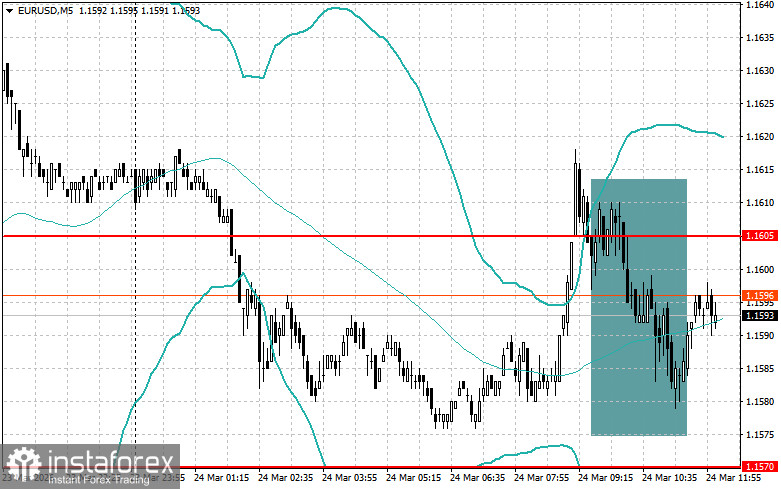781x489 pixels.
Task: Click the 24 Mar 05:15 time label
Action: [413, 478]
